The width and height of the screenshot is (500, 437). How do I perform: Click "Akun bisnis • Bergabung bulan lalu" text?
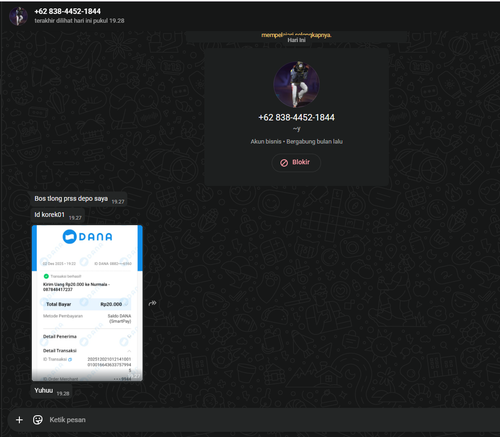(x=296, y=142)
